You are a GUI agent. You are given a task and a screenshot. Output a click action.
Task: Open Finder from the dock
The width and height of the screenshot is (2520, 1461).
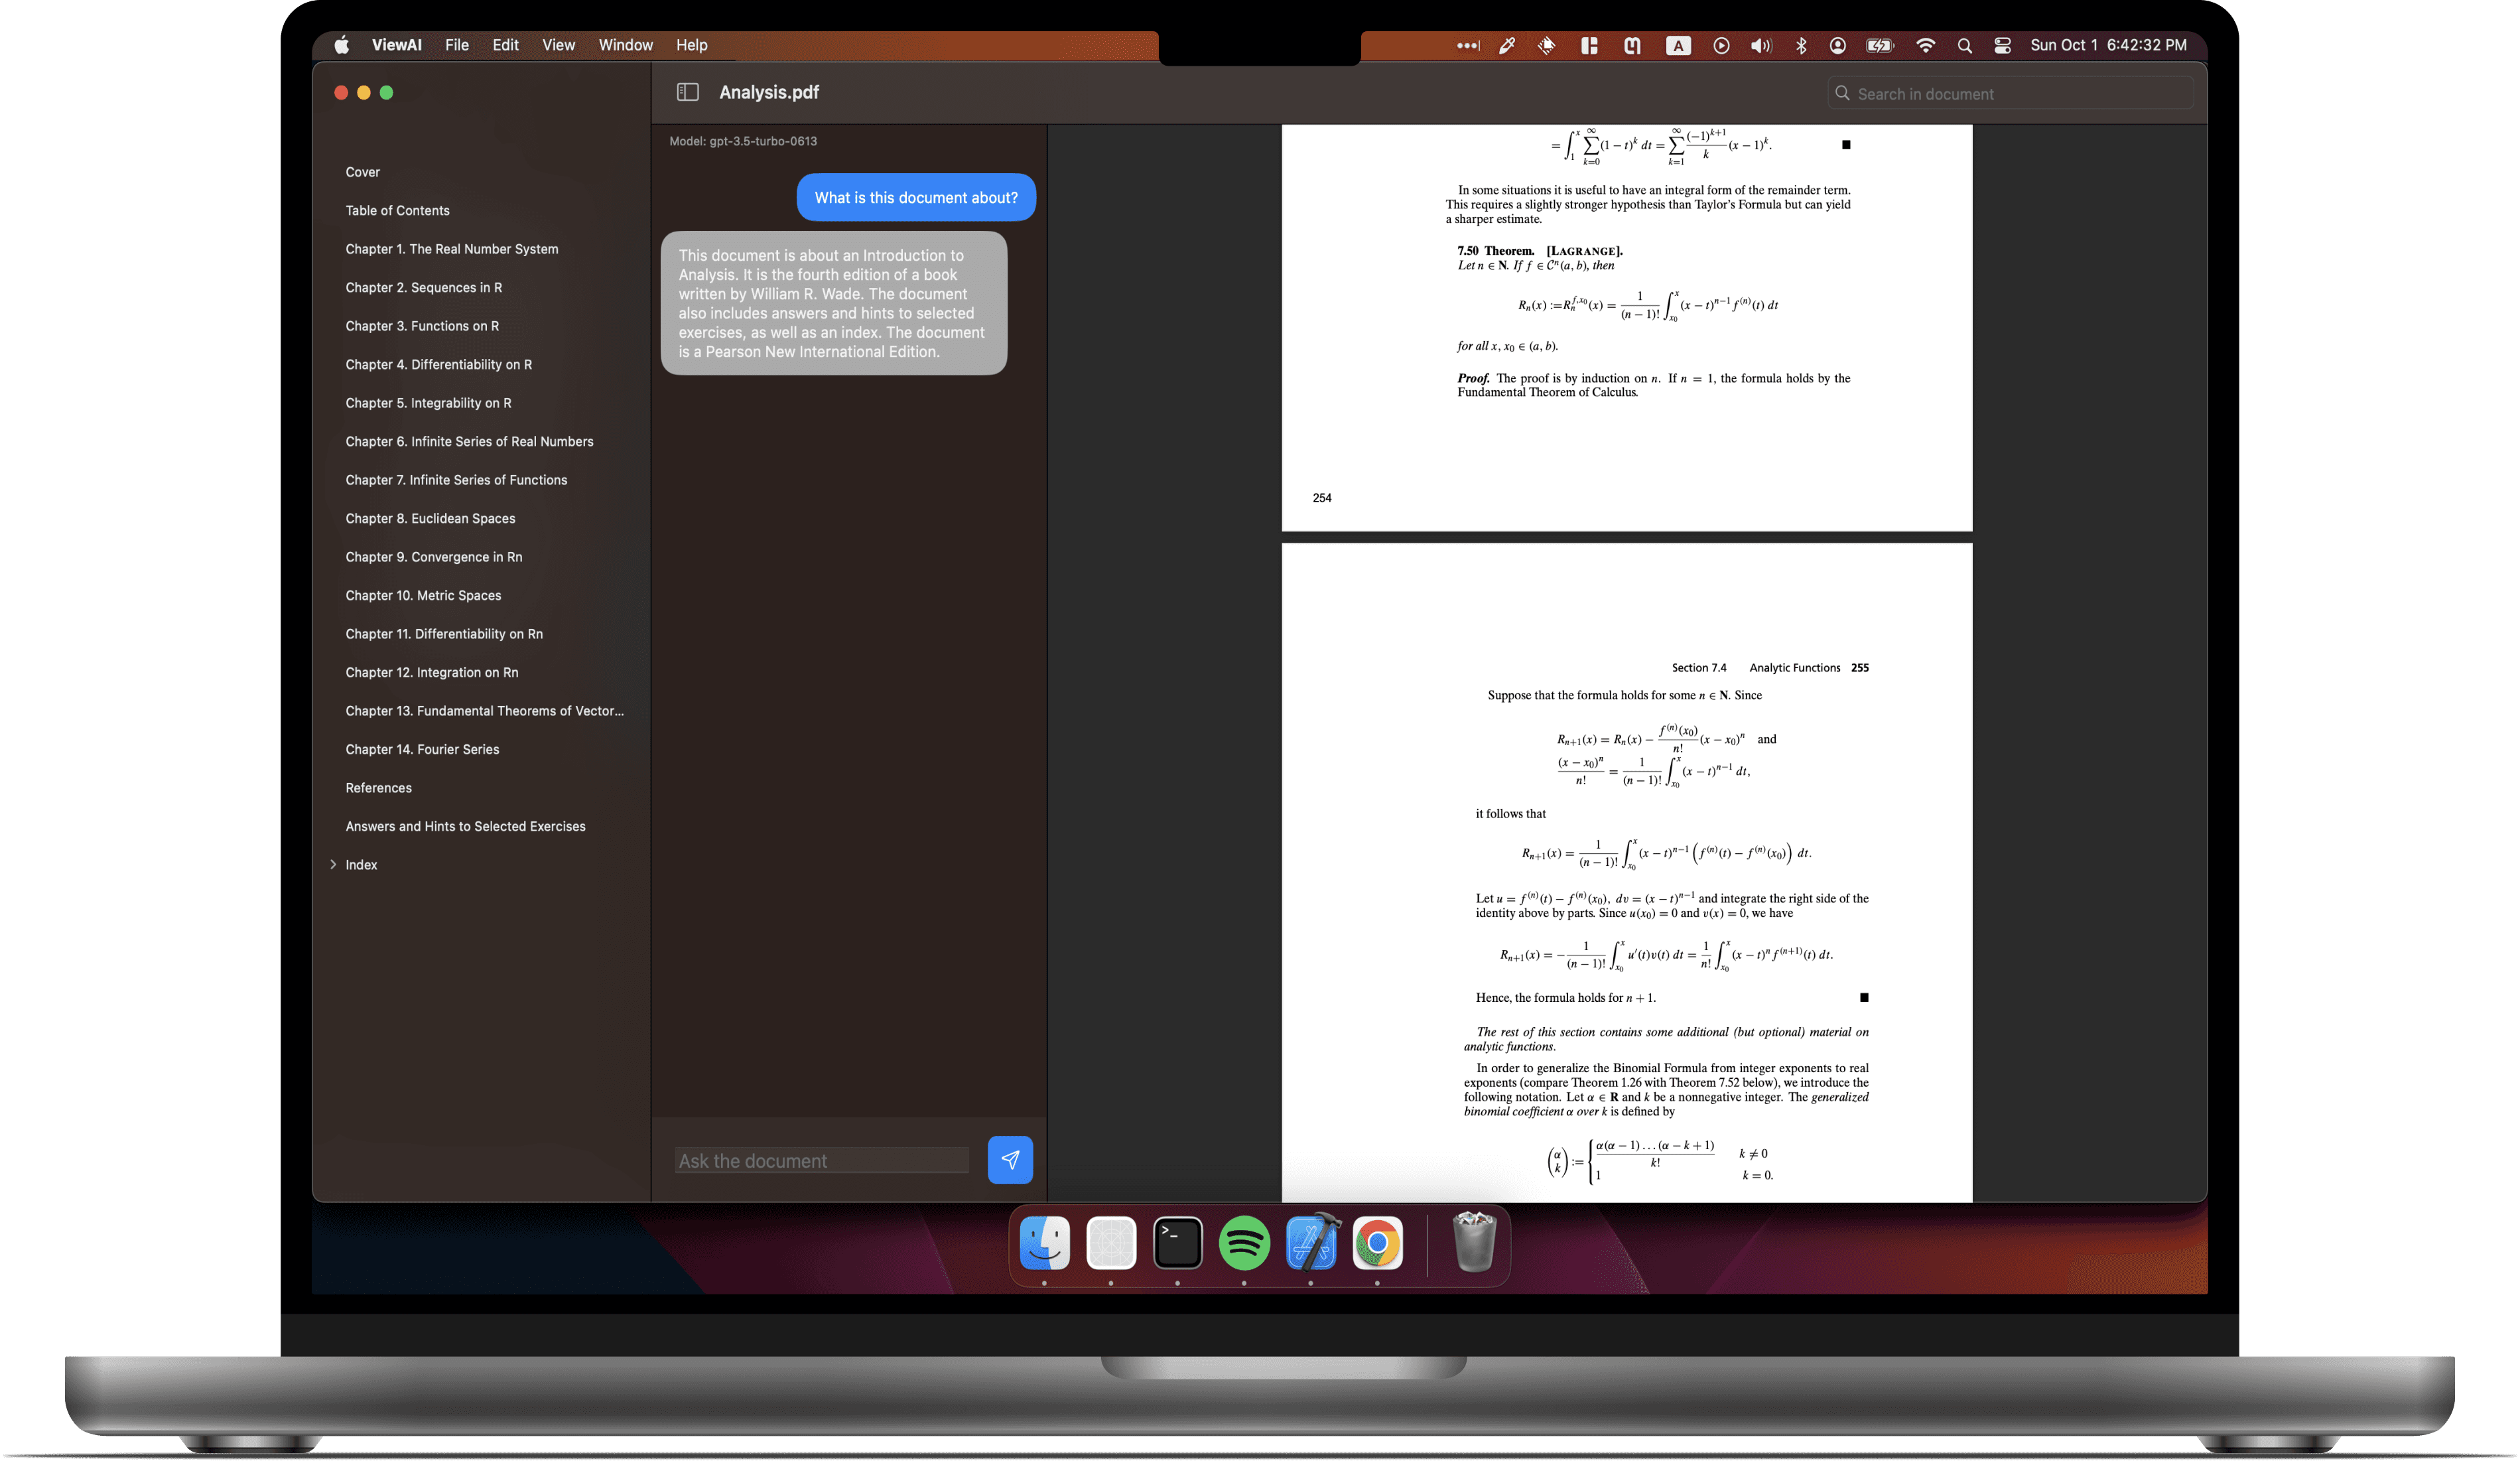(x=1044, y=1244)
